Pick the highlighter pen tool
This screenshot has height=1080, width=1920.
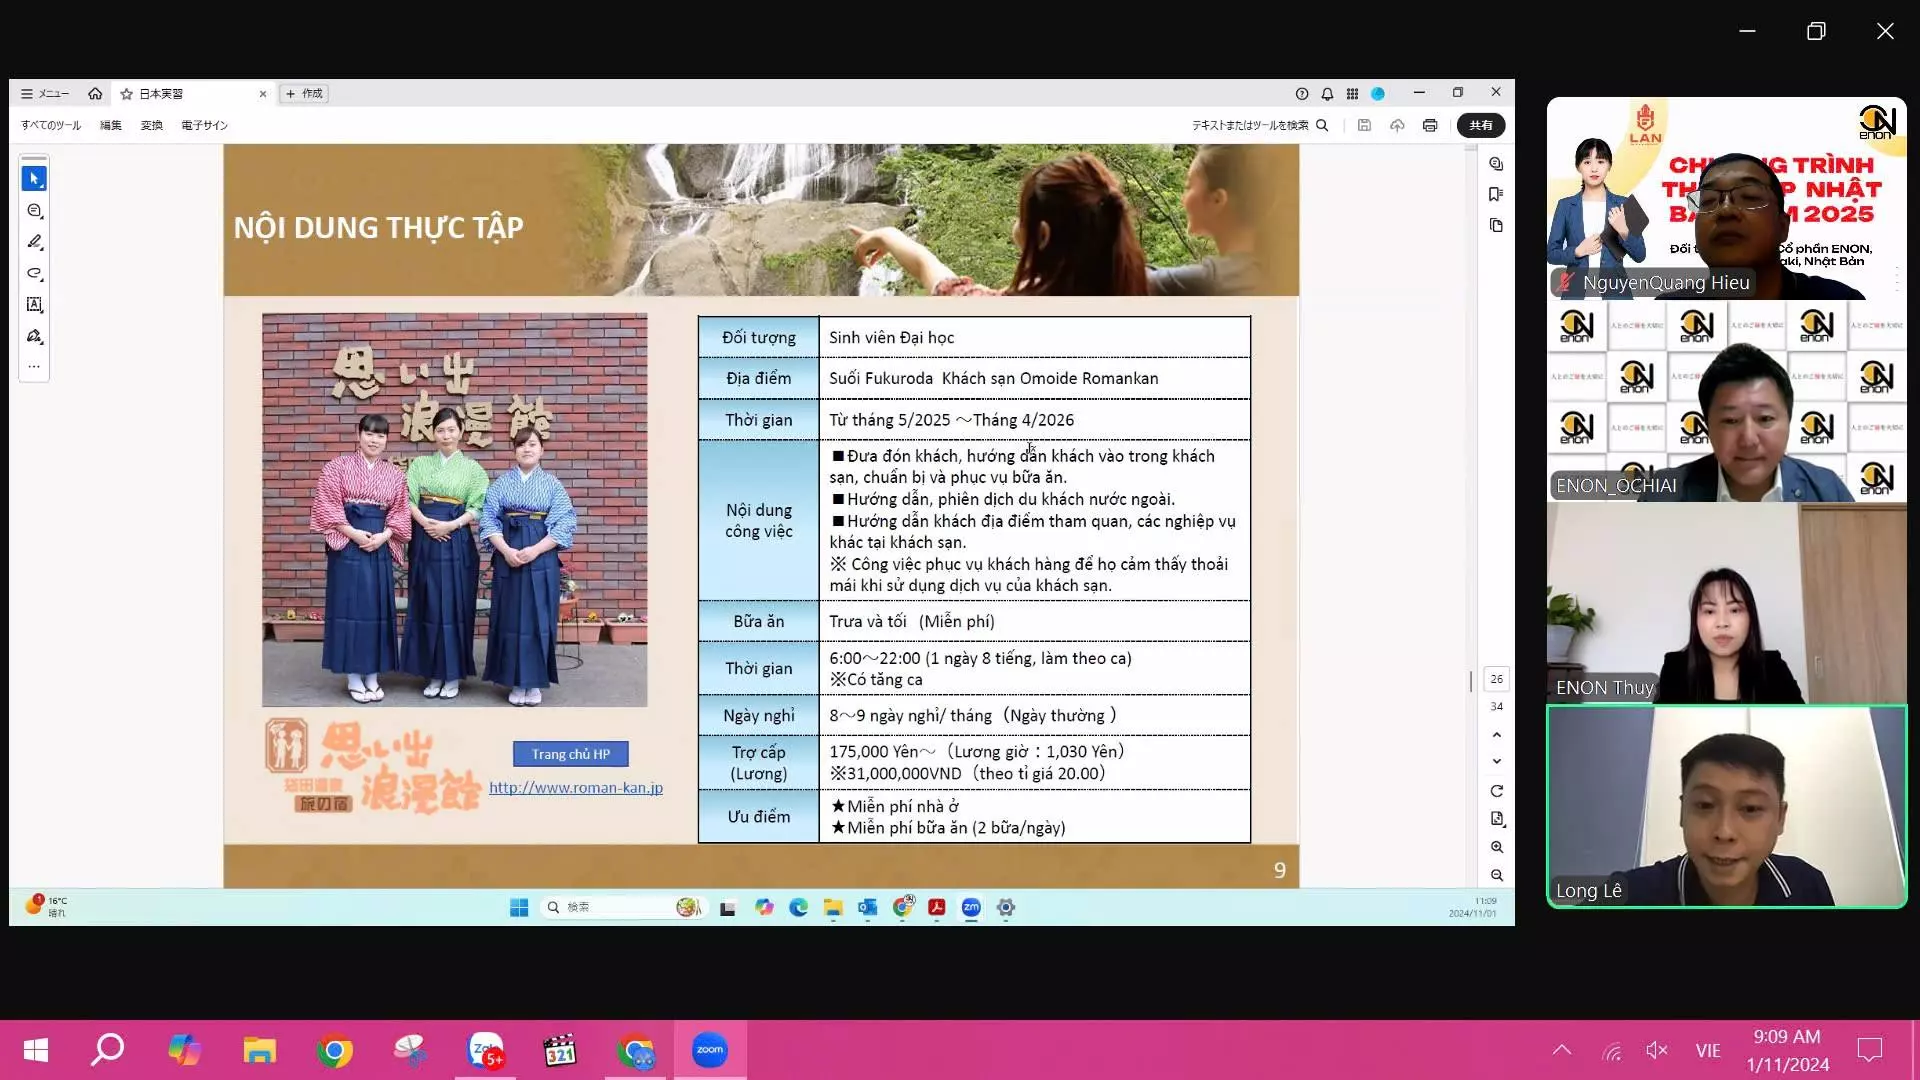pyautogui.click(x=34, y=242)
